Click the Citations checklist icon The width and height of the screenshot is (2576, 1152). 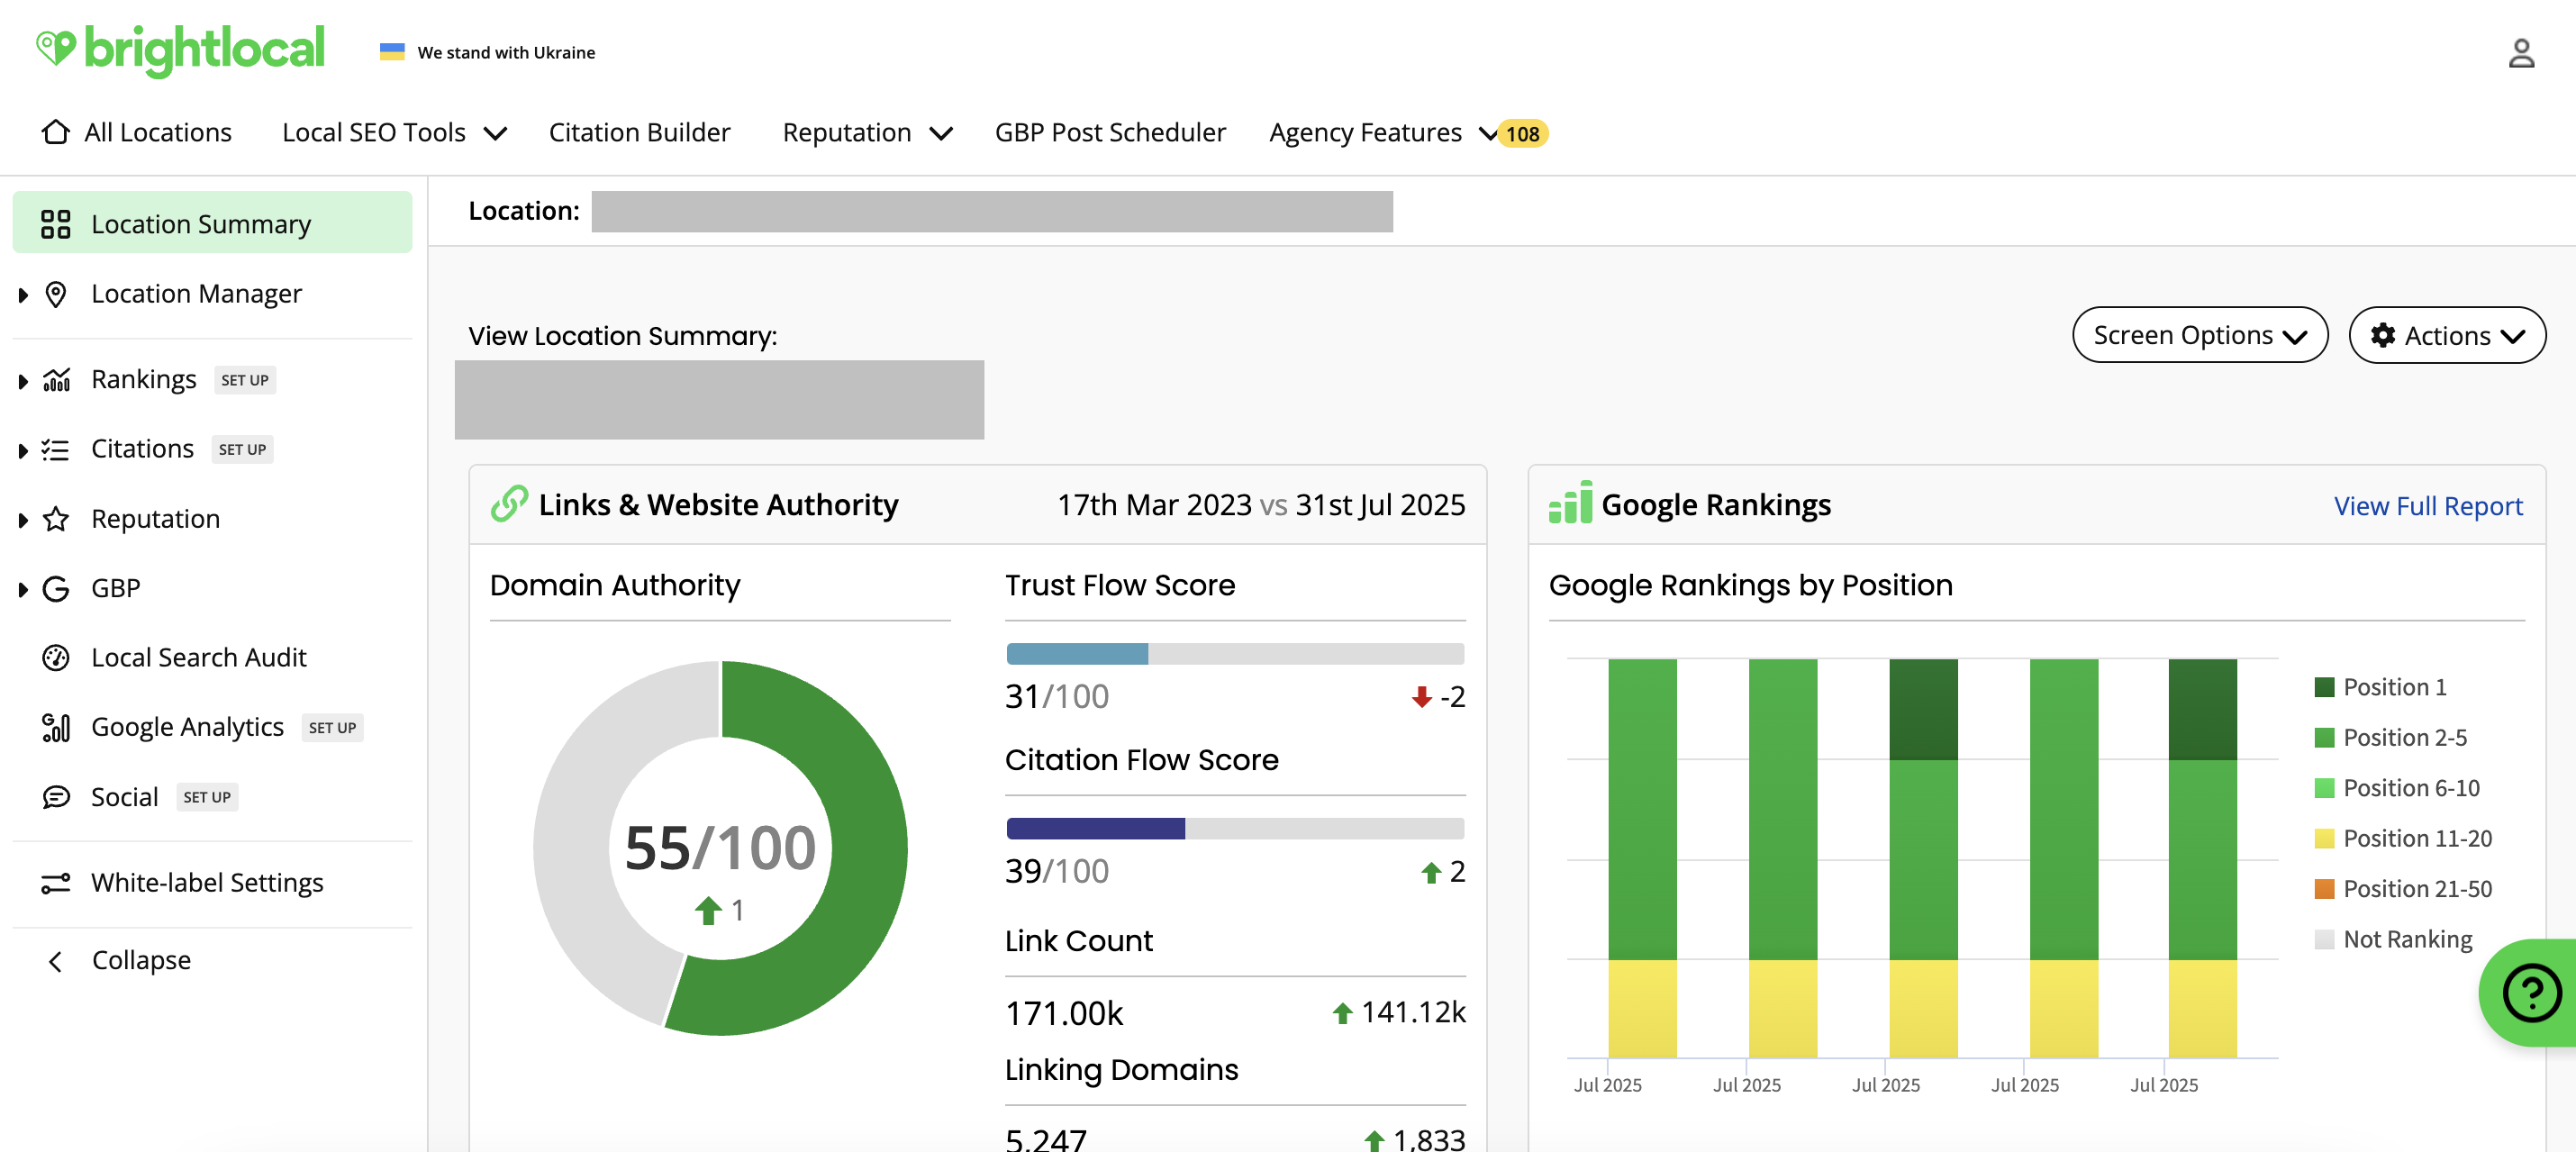(56, 450)
